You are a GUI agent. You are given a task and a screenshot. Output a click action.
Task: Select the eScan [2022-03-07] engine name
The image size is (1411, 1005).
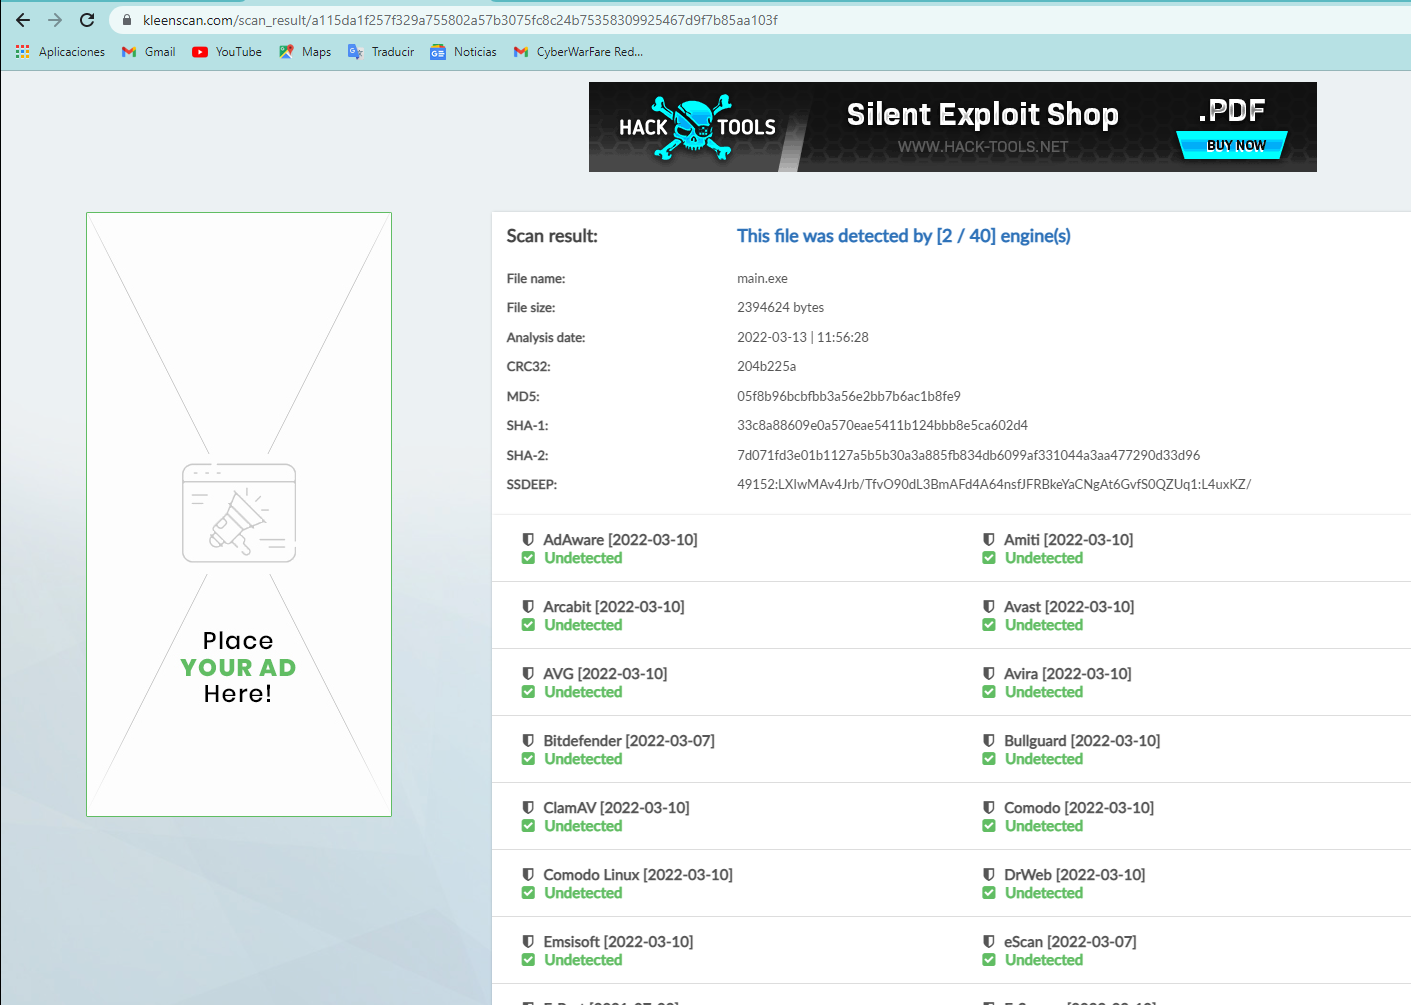pos(1070,942)
